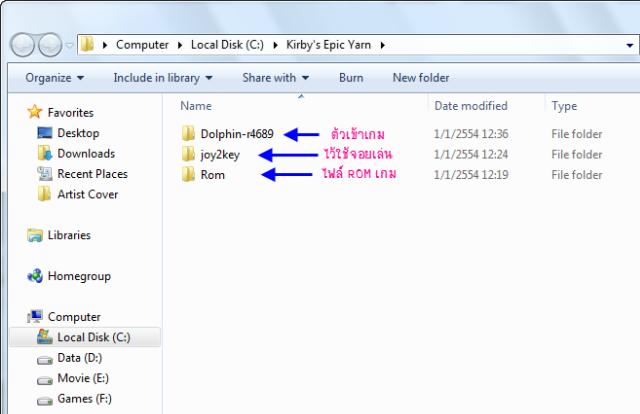This screenshot has width=640, height=414.
Task: Open the Share with menu
Action: tap(276, 78)
